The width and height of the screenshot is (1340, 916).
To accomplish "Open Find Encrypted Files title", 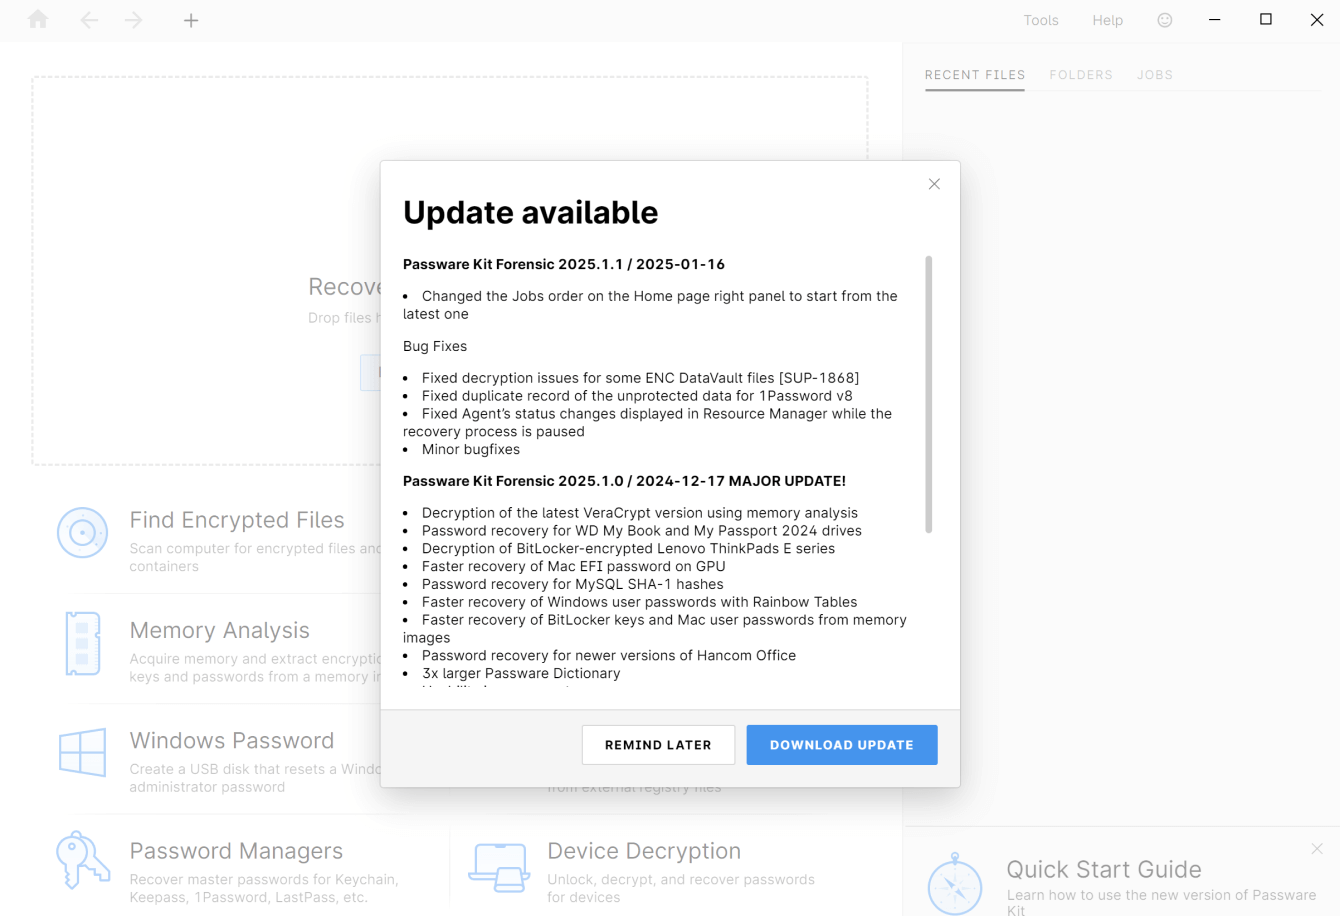I will pyautogui.click(x=237, y=520).
